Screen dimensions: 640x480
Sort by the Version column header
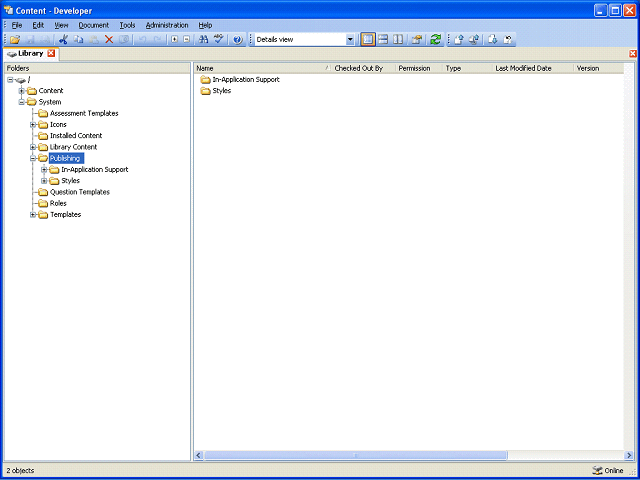pyautogui.click(x=598, y=68)
